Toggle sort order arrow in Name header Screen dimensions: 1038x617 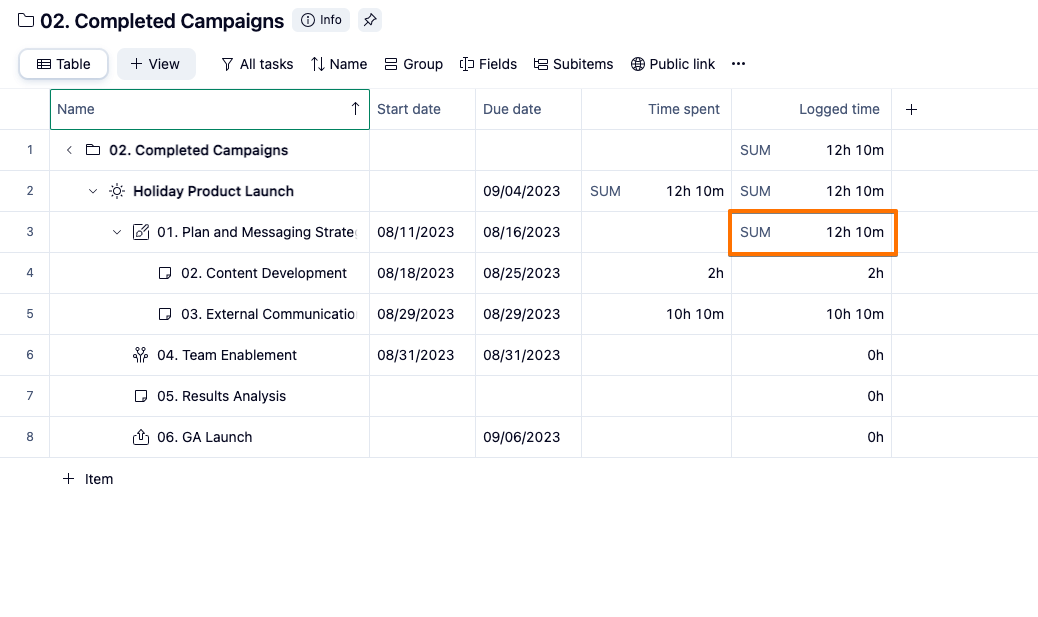[x=355, y=109]
